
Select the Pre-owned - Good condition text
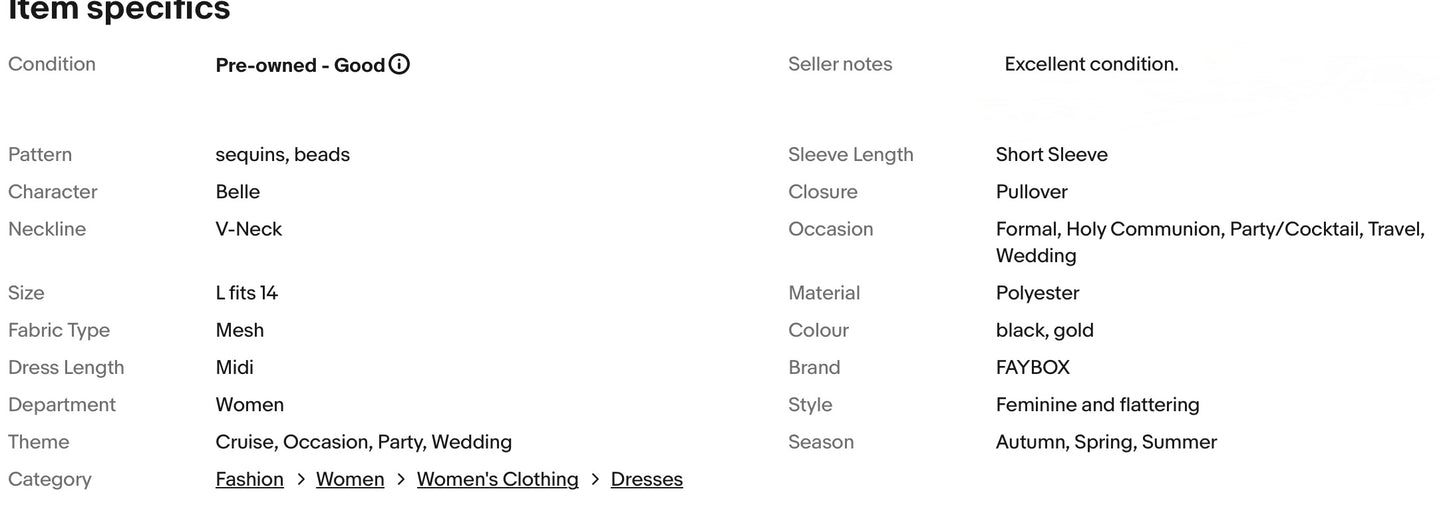[x=300, y=66]
